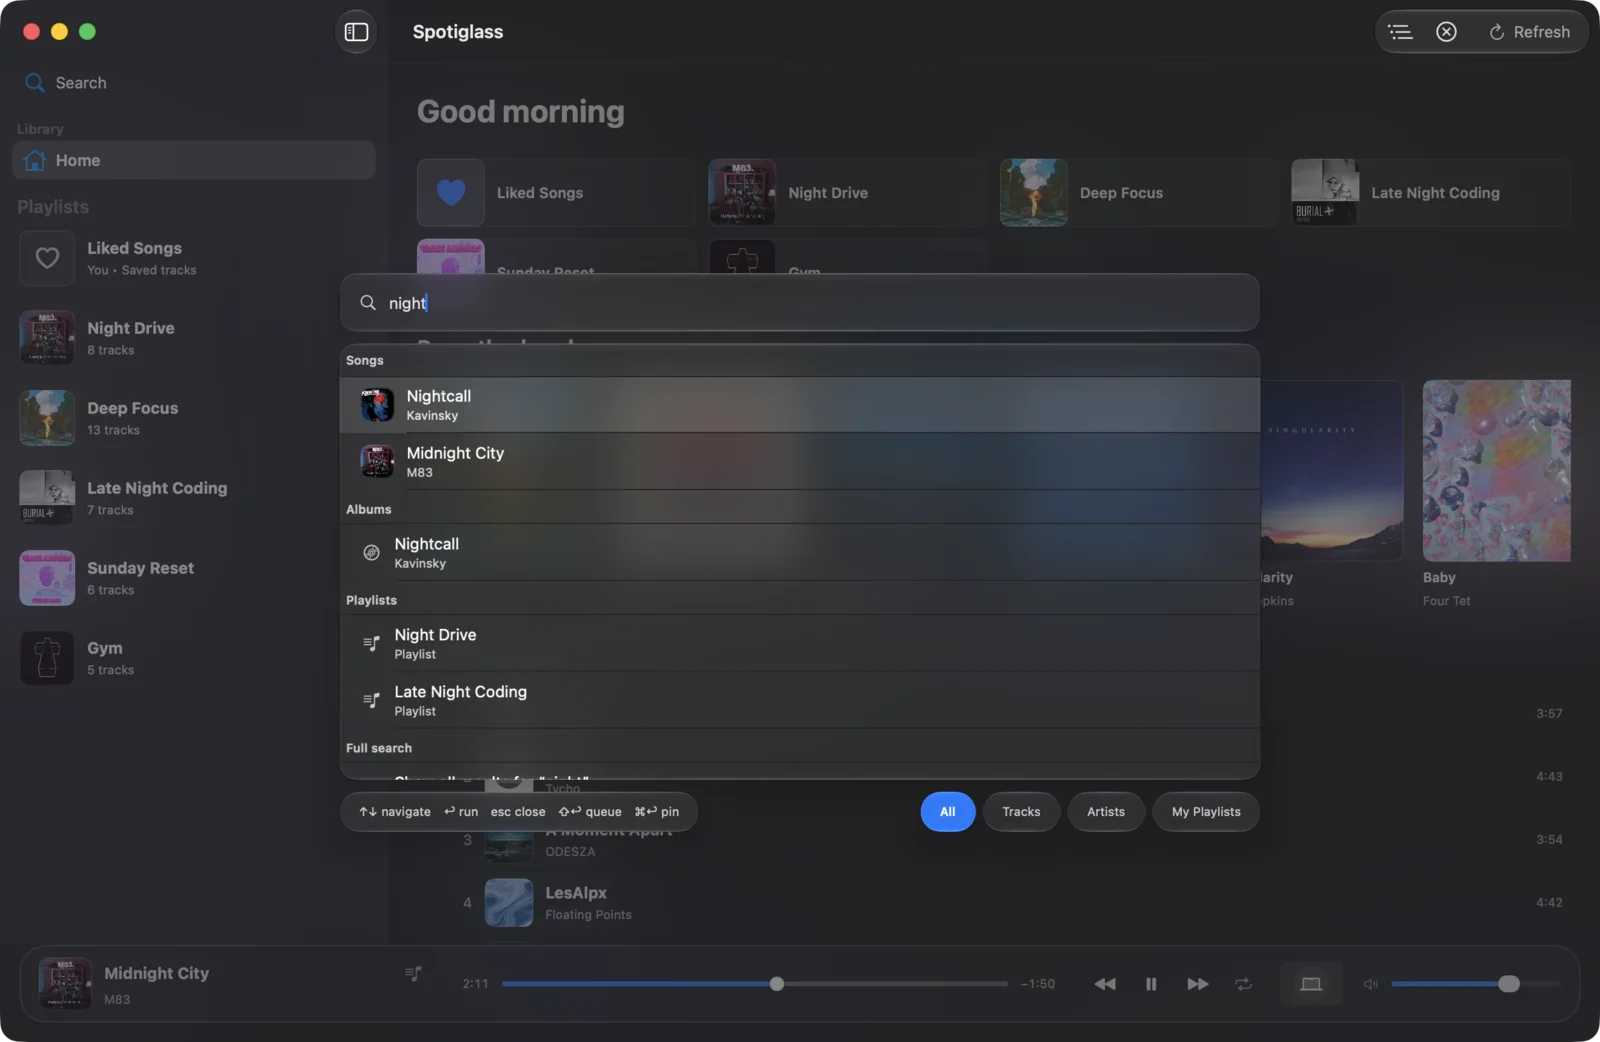Toggle the sidebar panel icon
The height and width of the screenshot is (1042, 1600).
coord(356,32)
